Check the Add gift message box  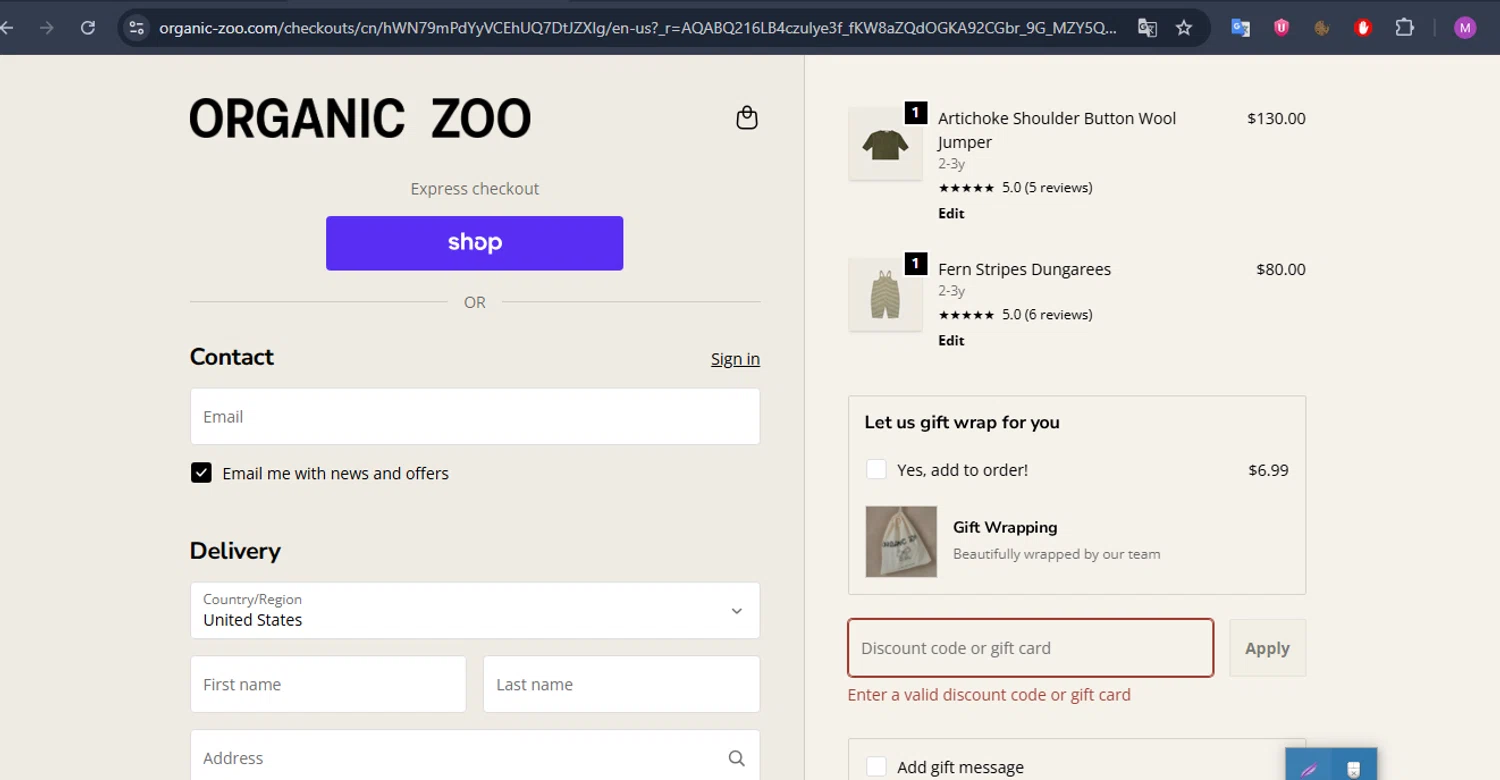(876, 767)
